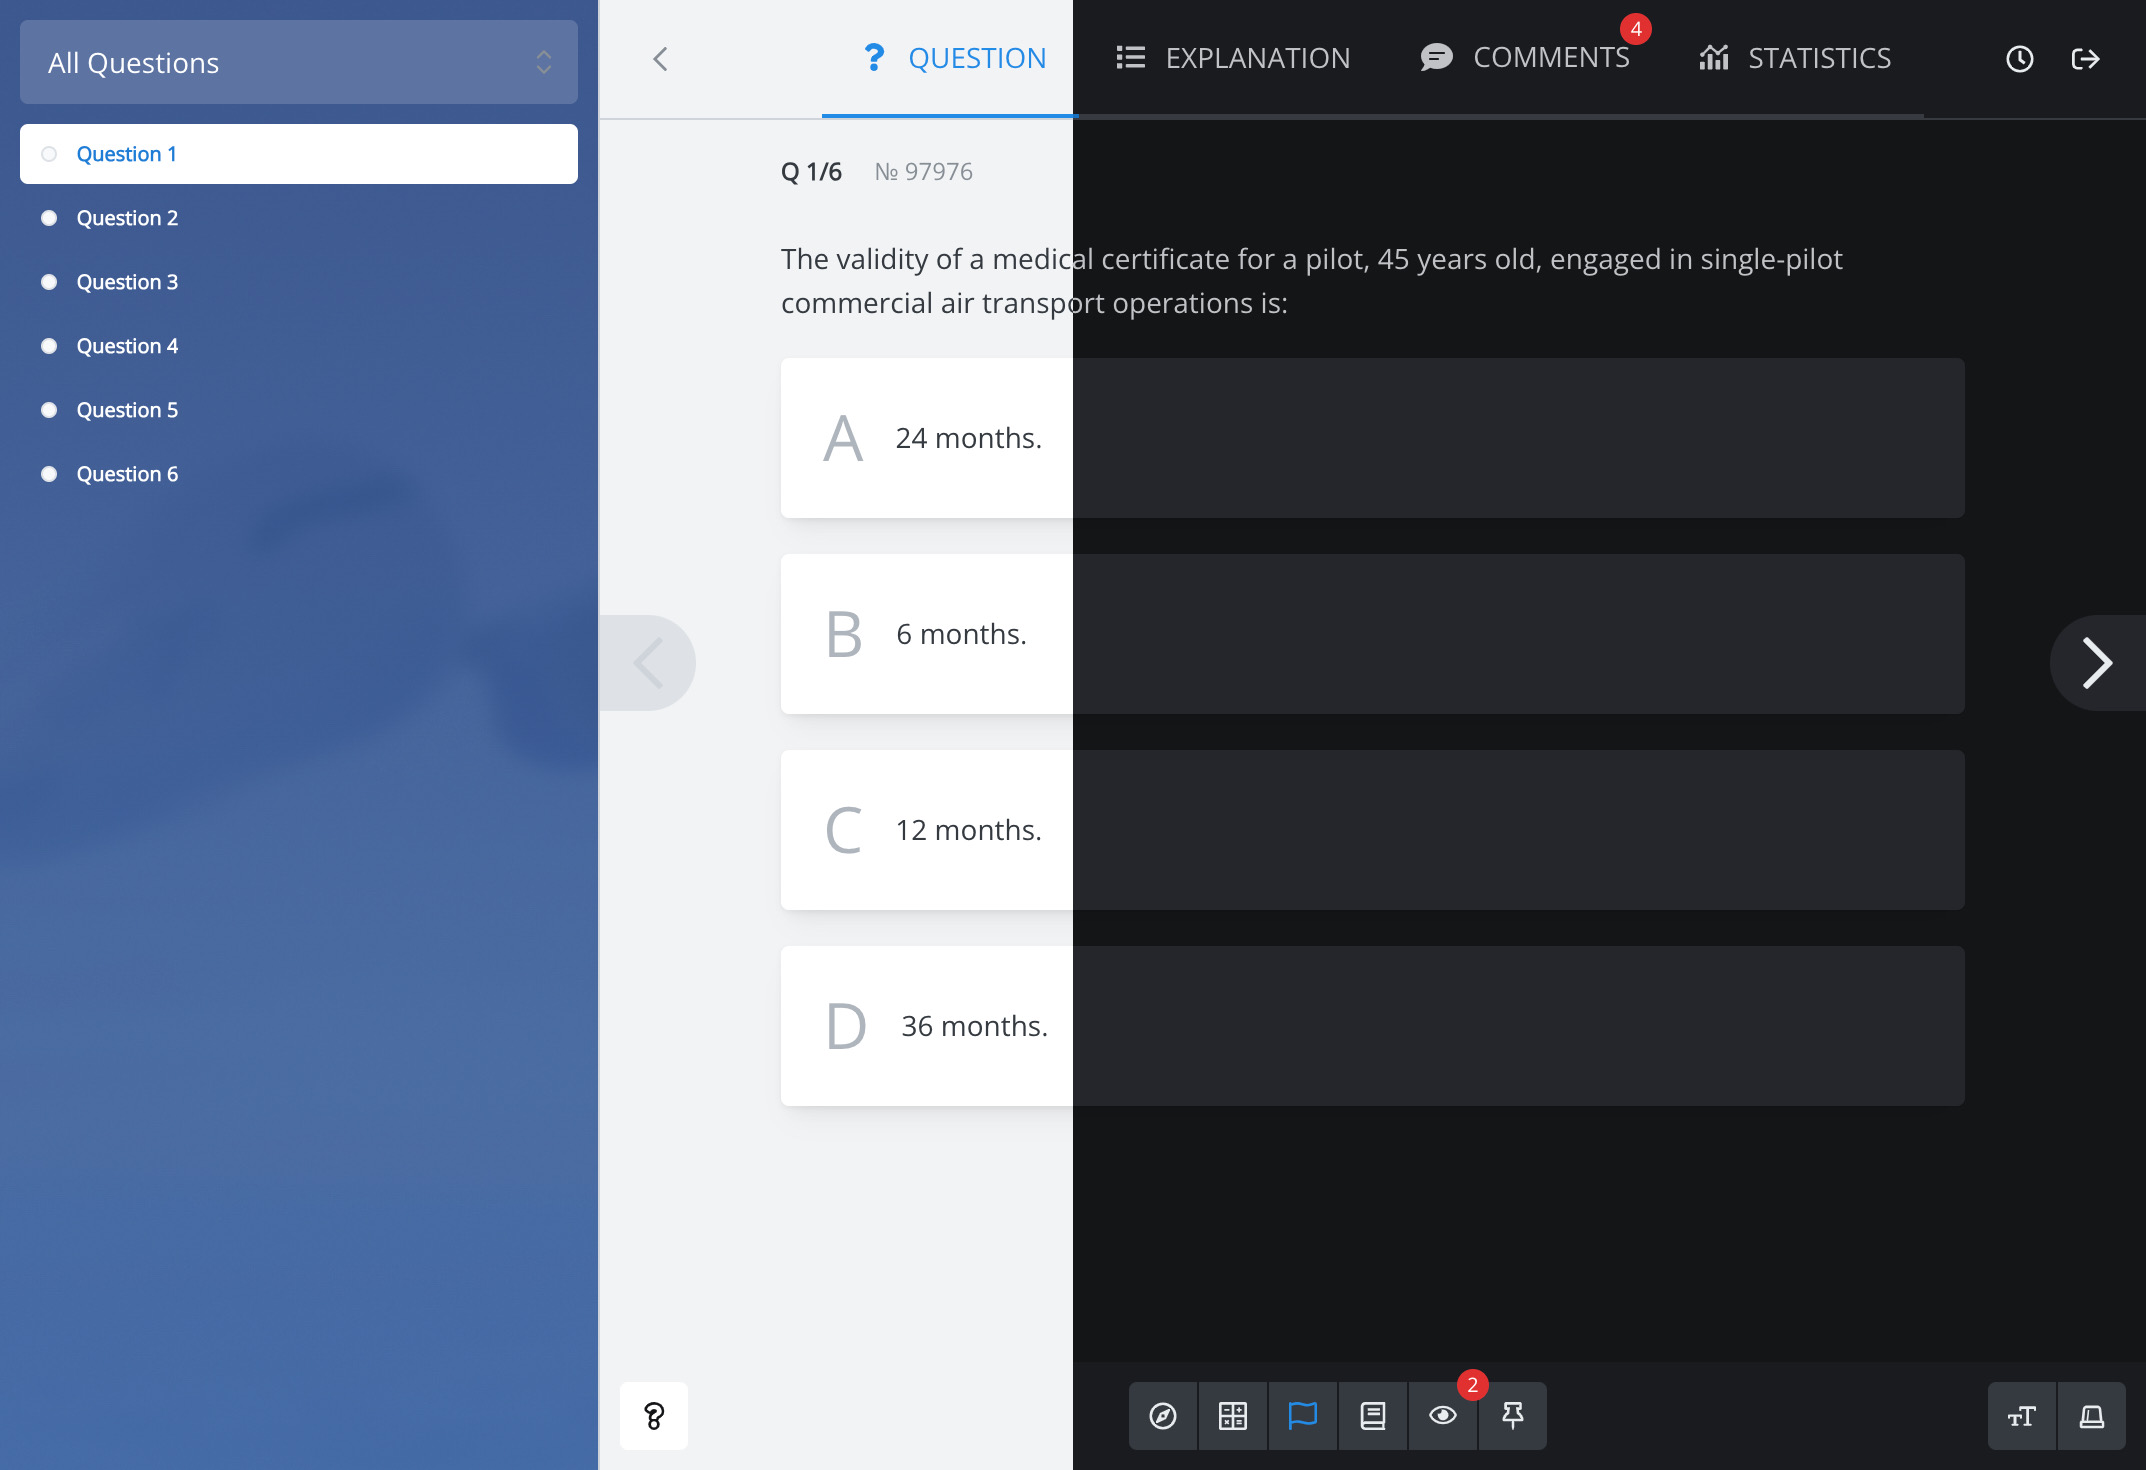Select Question 2 in the sidebar
Viewport: 2146px width, 1470px height.
coord(298,218)
